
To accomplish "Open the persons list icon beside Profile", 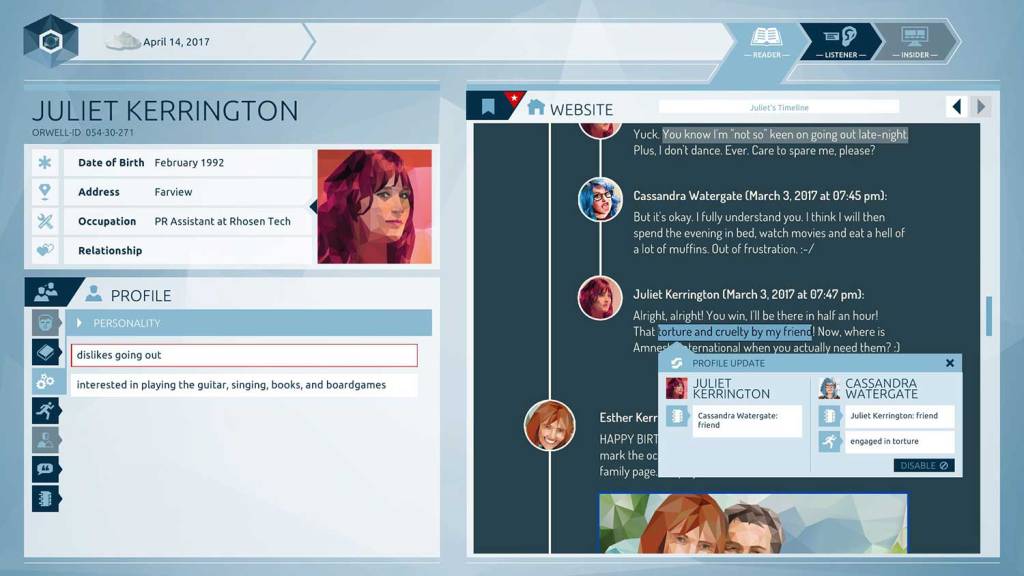I will (x=46, y=293).
